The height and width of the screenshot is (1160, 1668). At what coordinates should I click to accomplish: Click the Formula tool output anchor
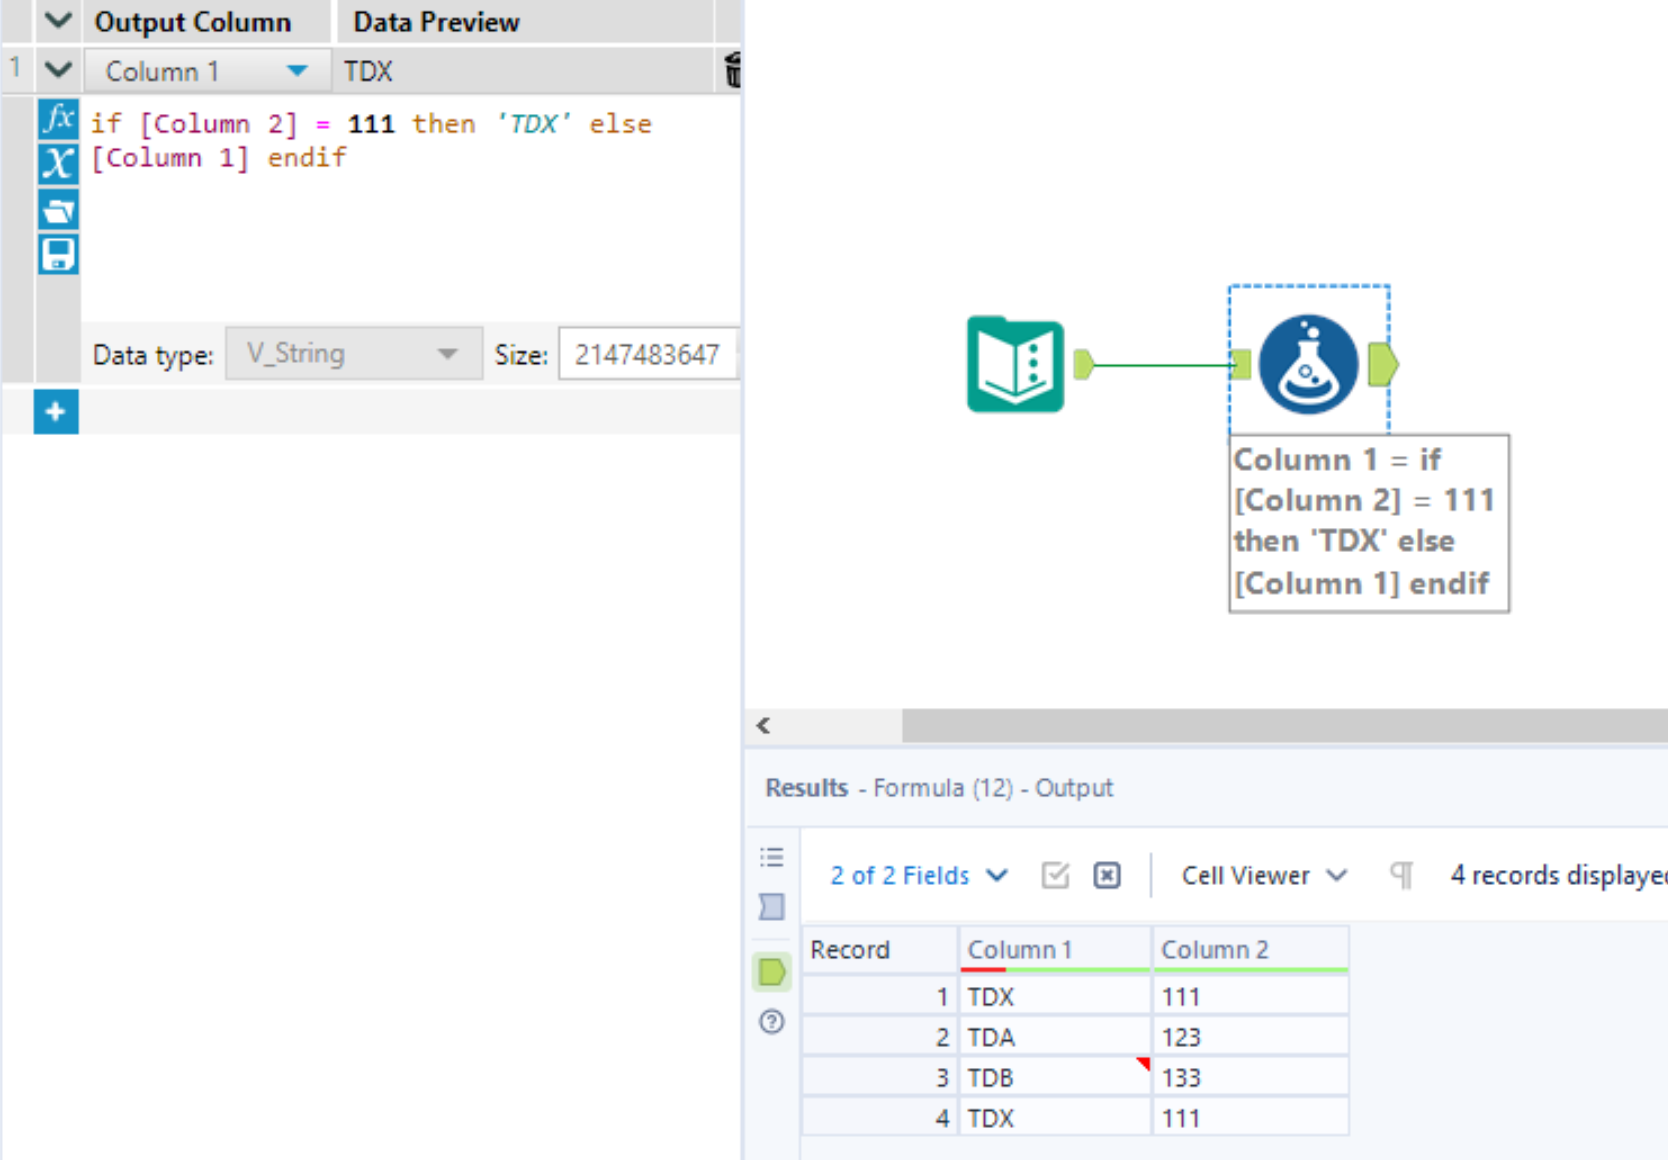click(1383, 365)
